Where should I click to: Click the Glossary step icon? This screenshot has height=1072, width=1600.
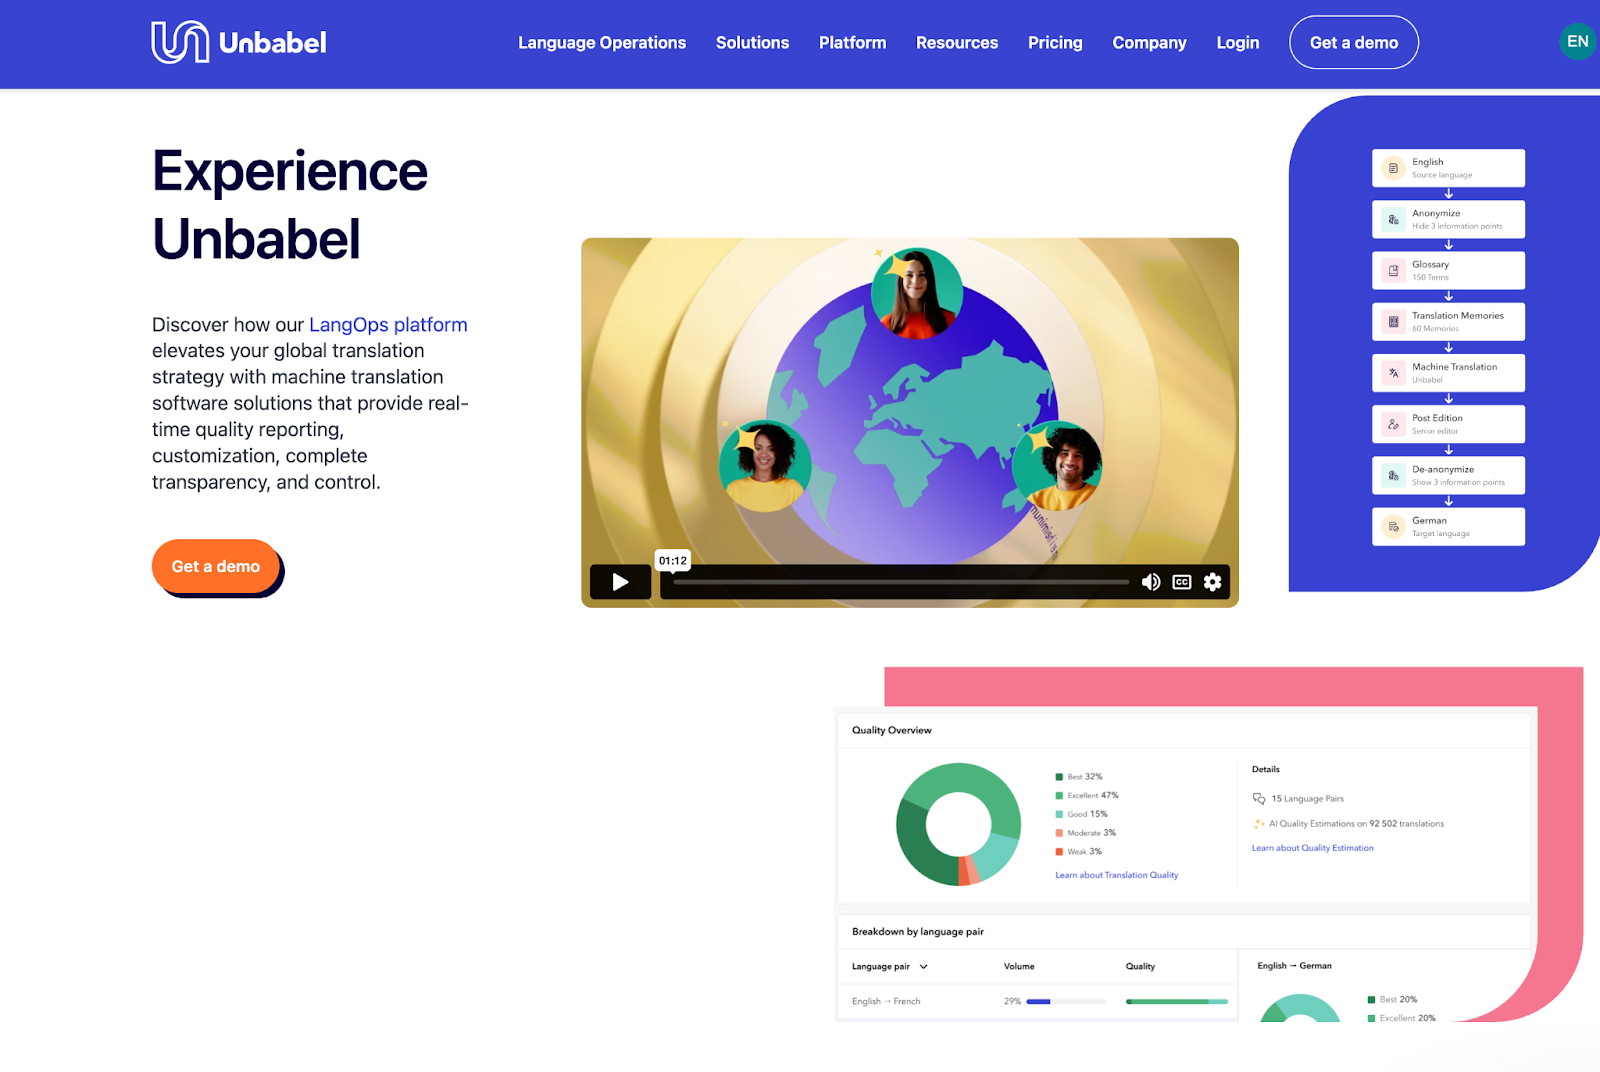[x=1393, y=271]
